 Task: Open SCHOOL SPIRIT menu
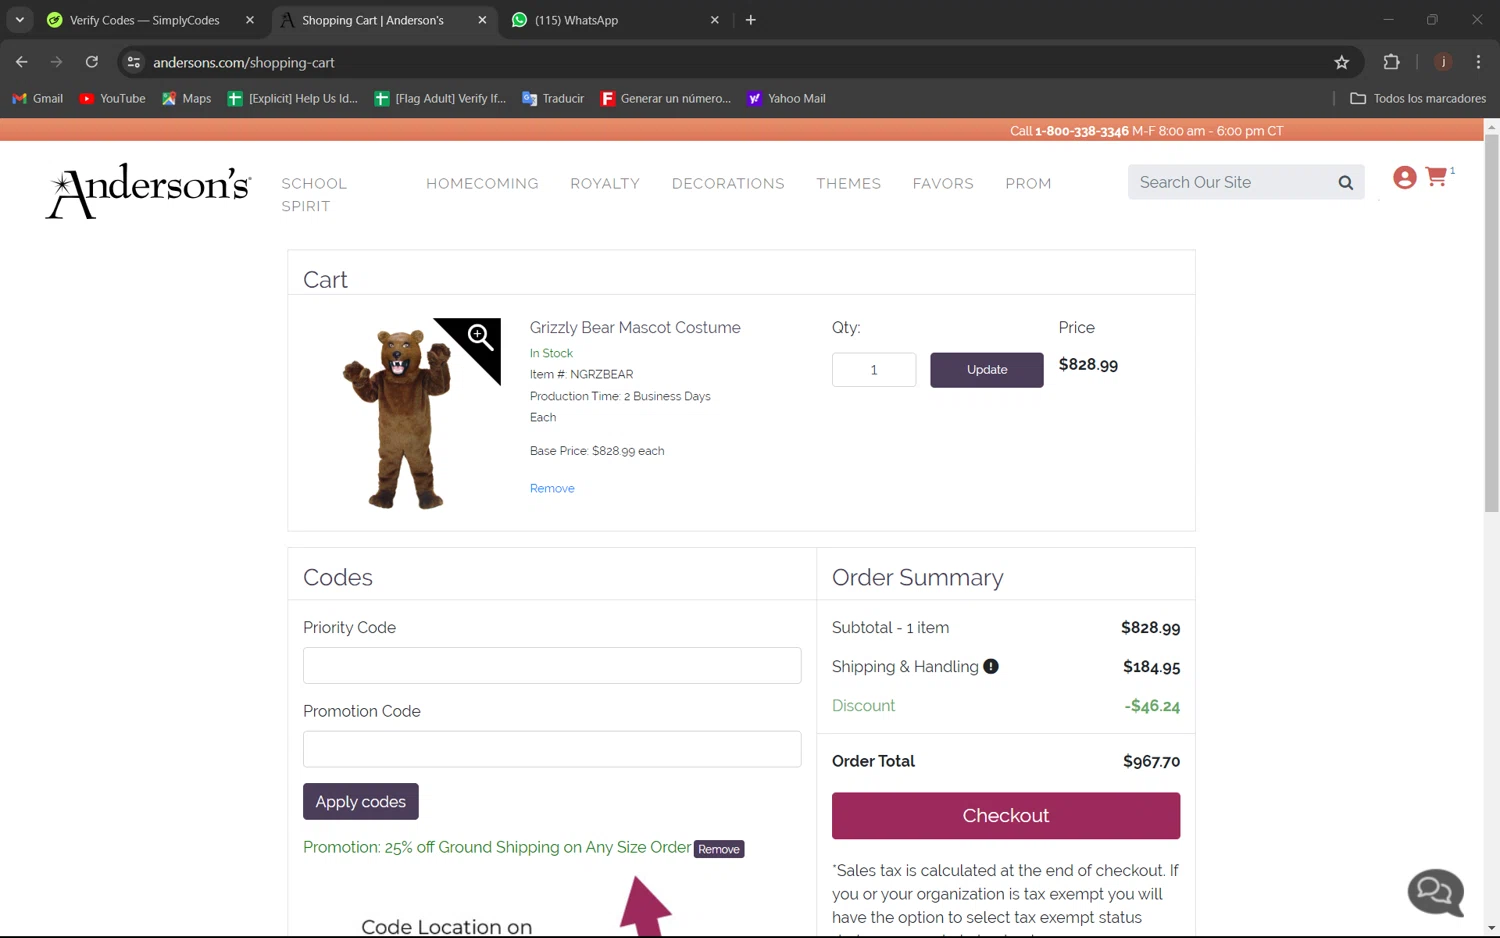[314, 195]
